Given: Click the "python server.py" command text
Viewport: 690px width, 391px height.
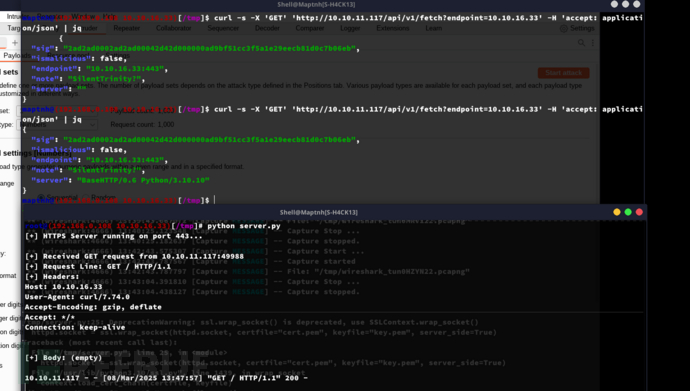Looking at the screenshot, I should 244,226.
